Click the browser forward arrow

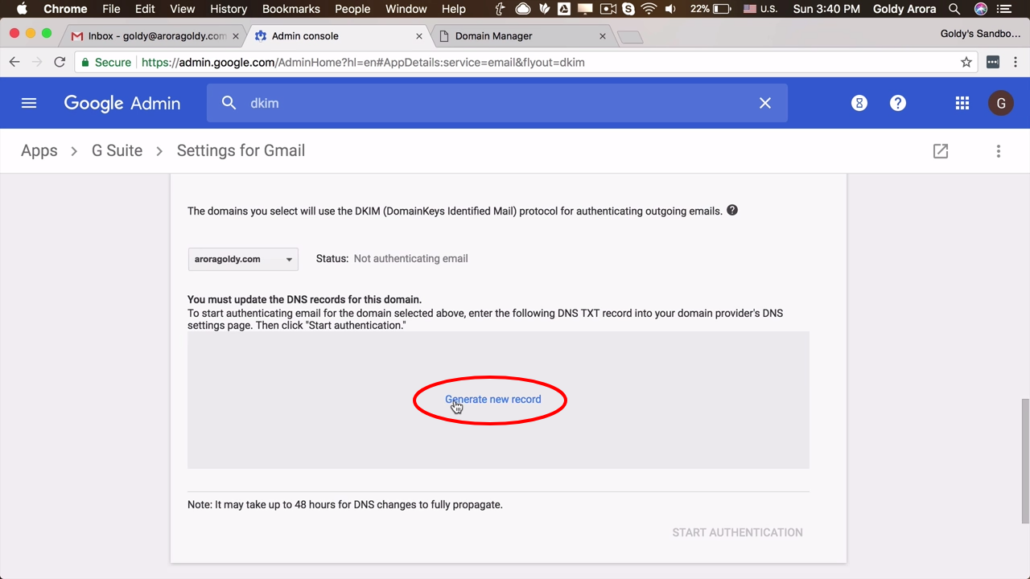pyautogui.click(x=37, y=62)
